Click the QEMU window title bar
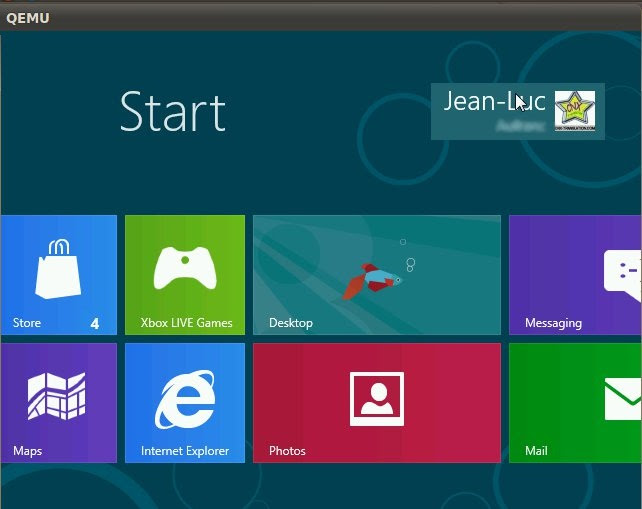The image size is (642, 509). (321, 18)
